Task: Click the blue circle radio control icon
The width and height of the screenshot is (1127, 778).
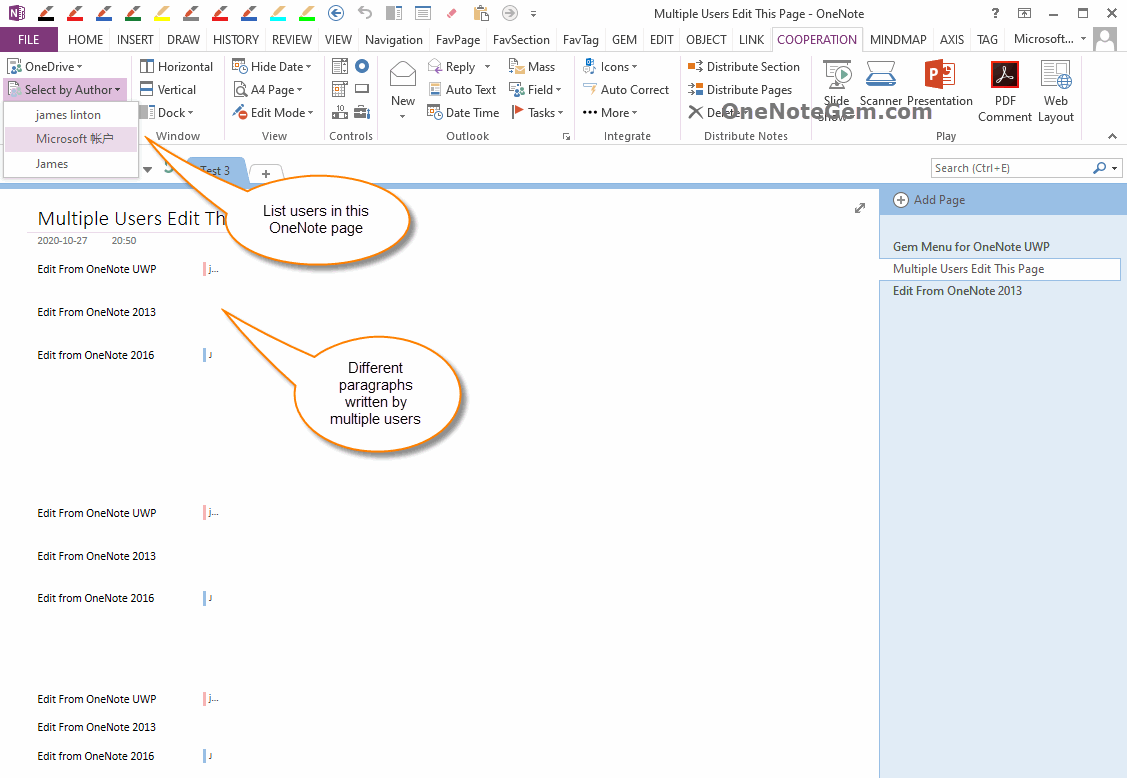Action: pos(362,66)
